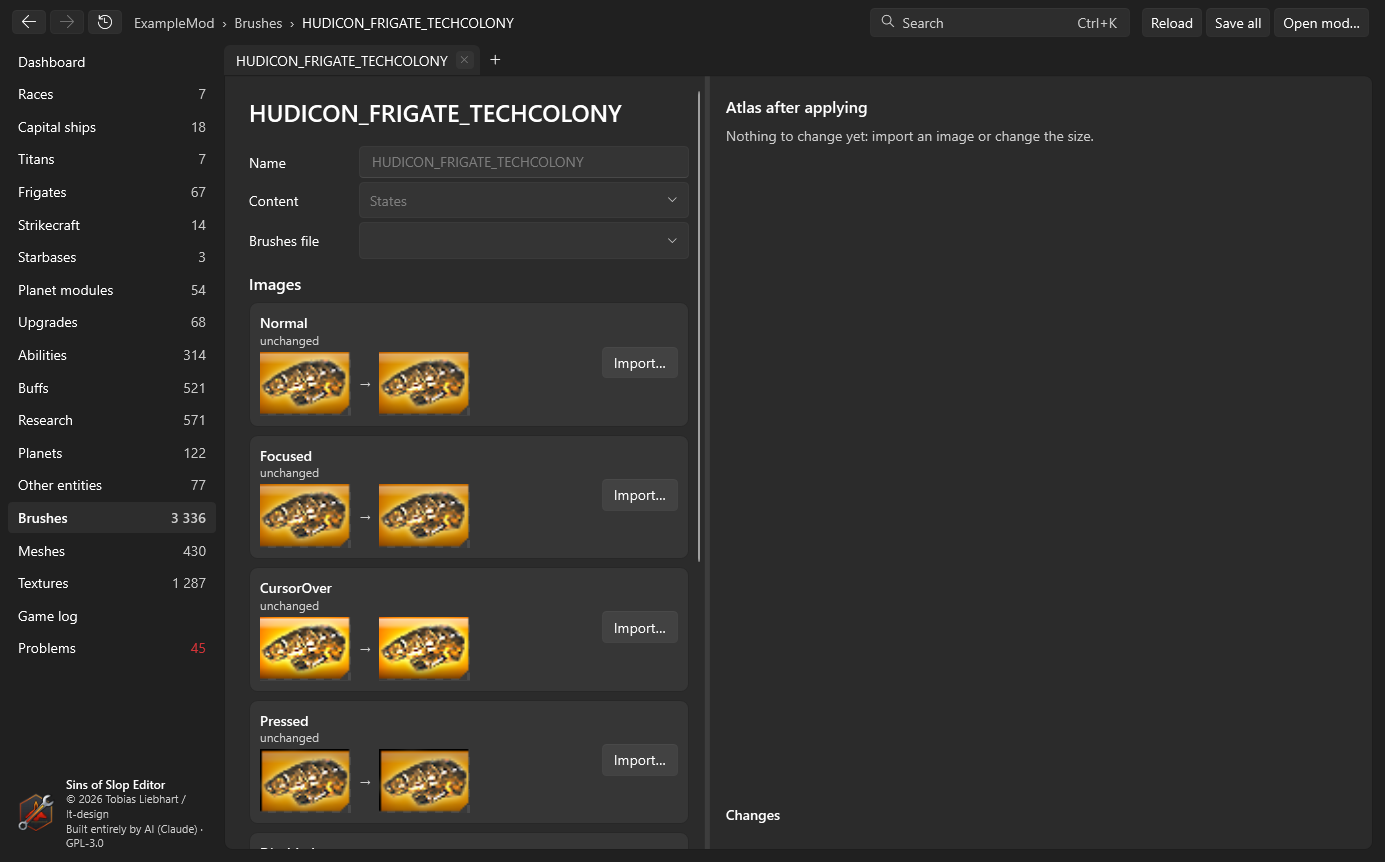This screenshot has height=862, width=1385.
Task: Open the navigation history clock icon
Action: [105, 22]
